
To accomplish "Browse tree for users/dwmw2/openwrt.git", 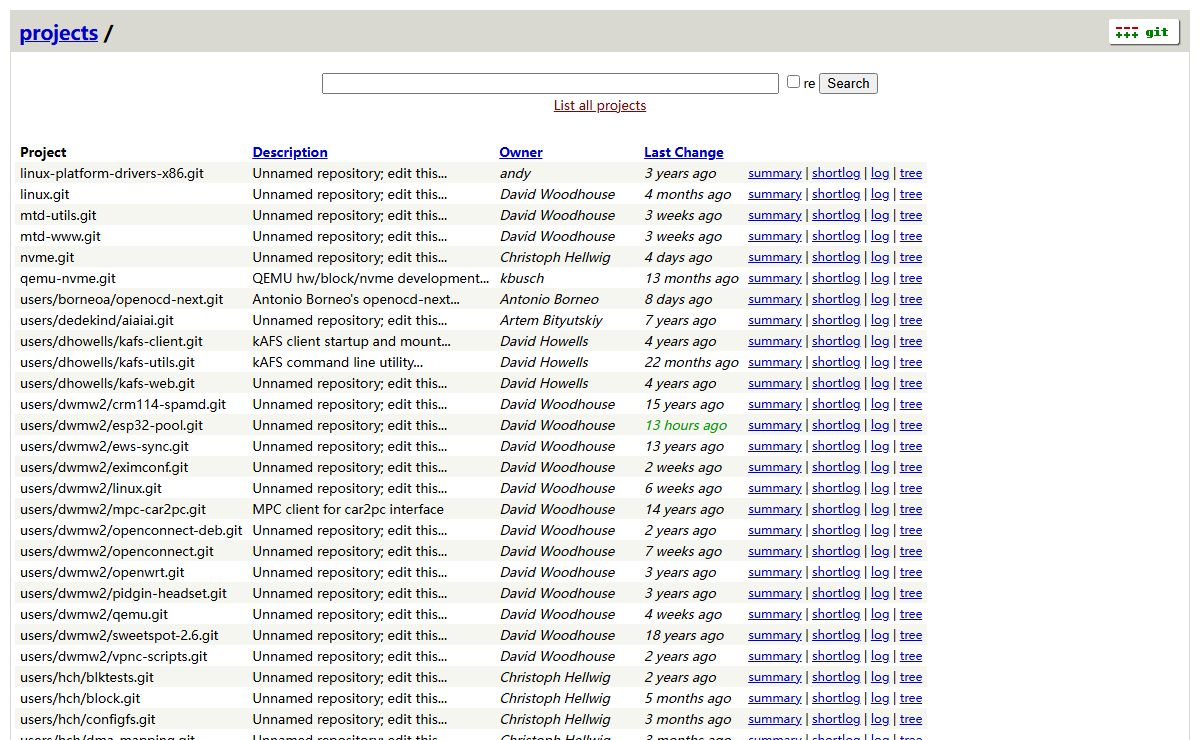I will (x=911, y=573).
